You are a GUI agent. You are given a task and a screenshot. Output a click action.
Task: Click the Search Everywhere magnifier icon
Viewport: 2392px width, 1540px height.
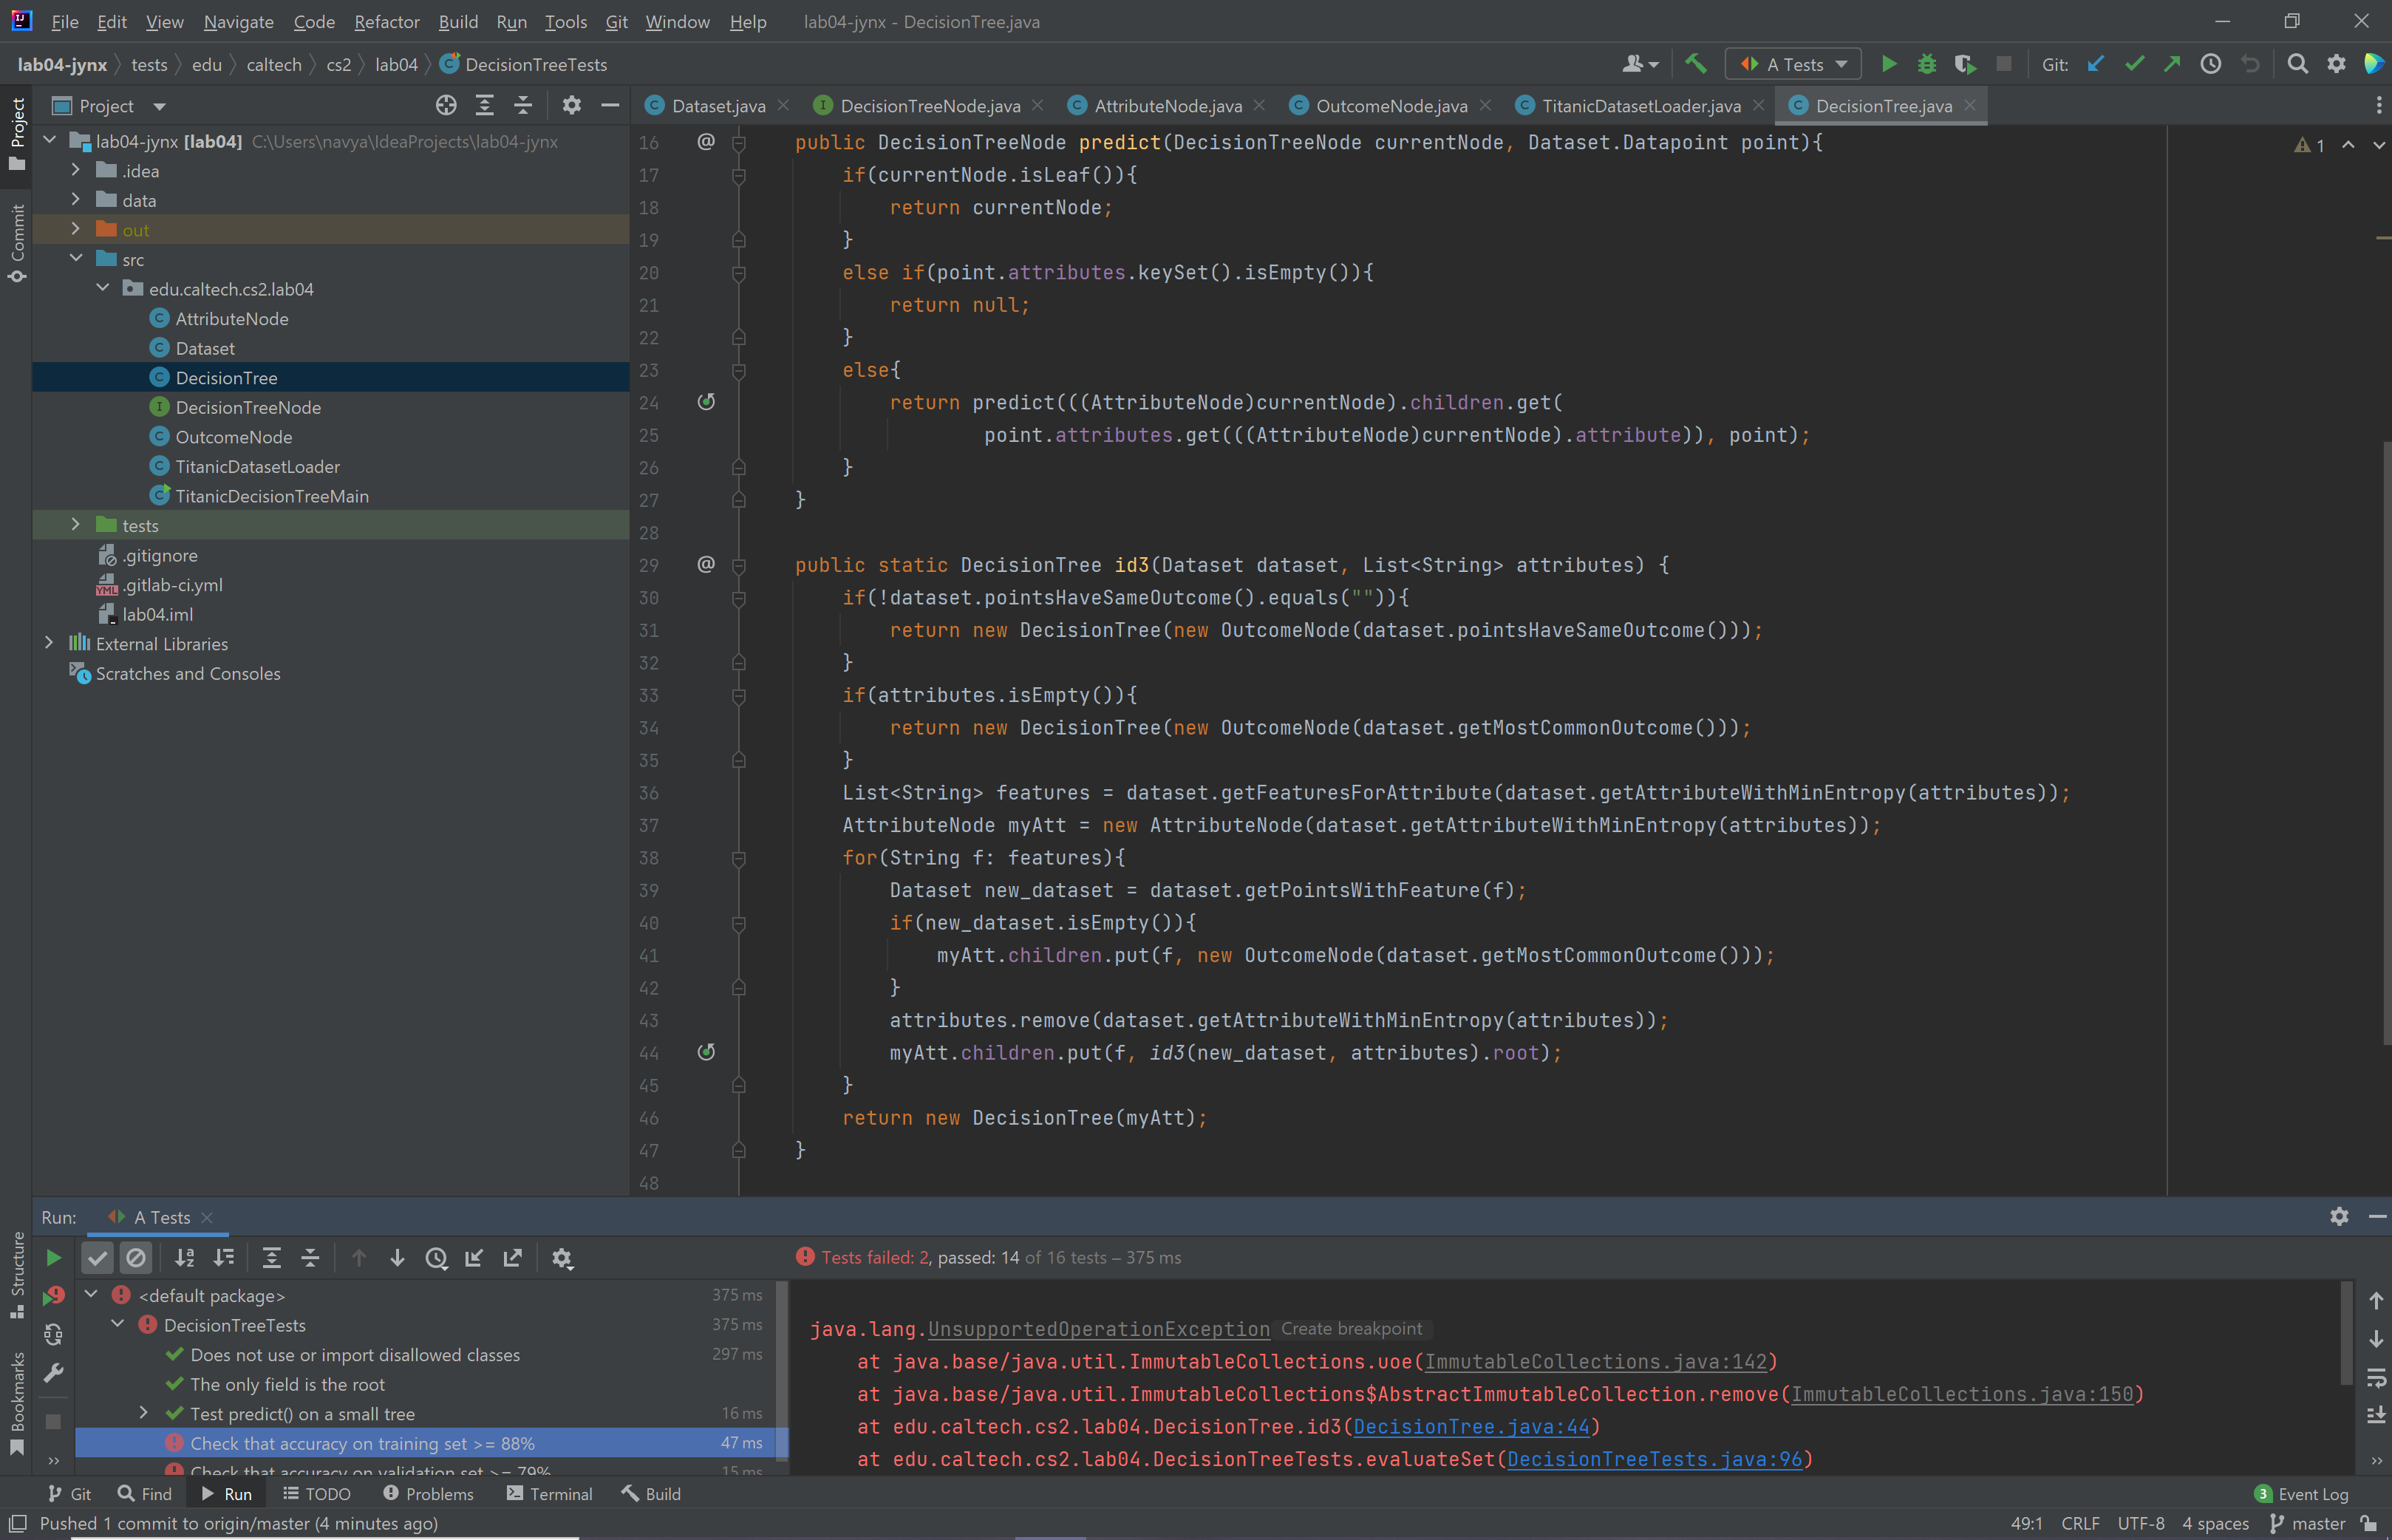pos(2297,64)
